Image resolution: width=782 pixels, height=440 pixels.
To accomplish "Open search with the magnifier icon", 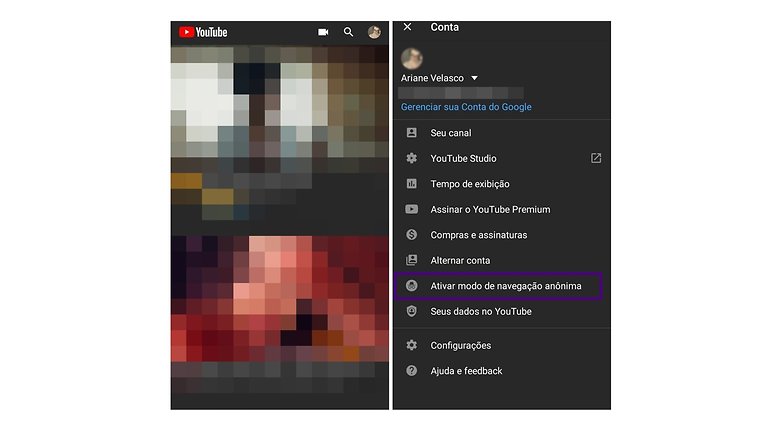I will (x=348, y=32).
